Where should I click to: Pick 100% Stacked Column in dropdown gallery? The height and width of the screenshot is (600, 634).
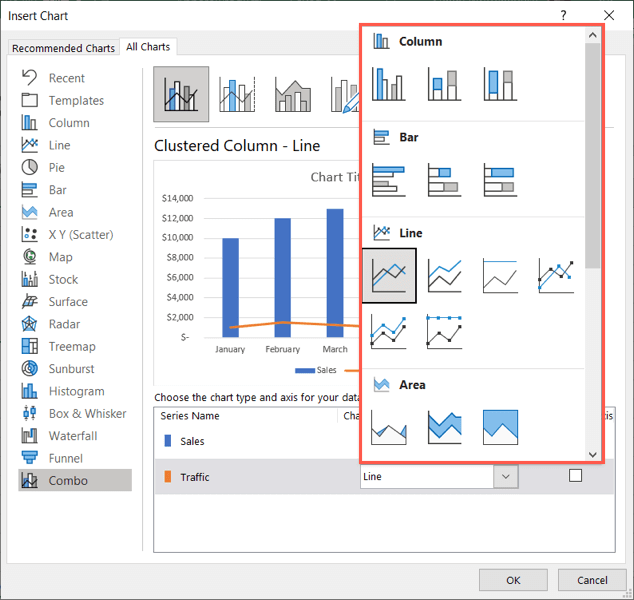pyautogui.click(x=500, y=84)
